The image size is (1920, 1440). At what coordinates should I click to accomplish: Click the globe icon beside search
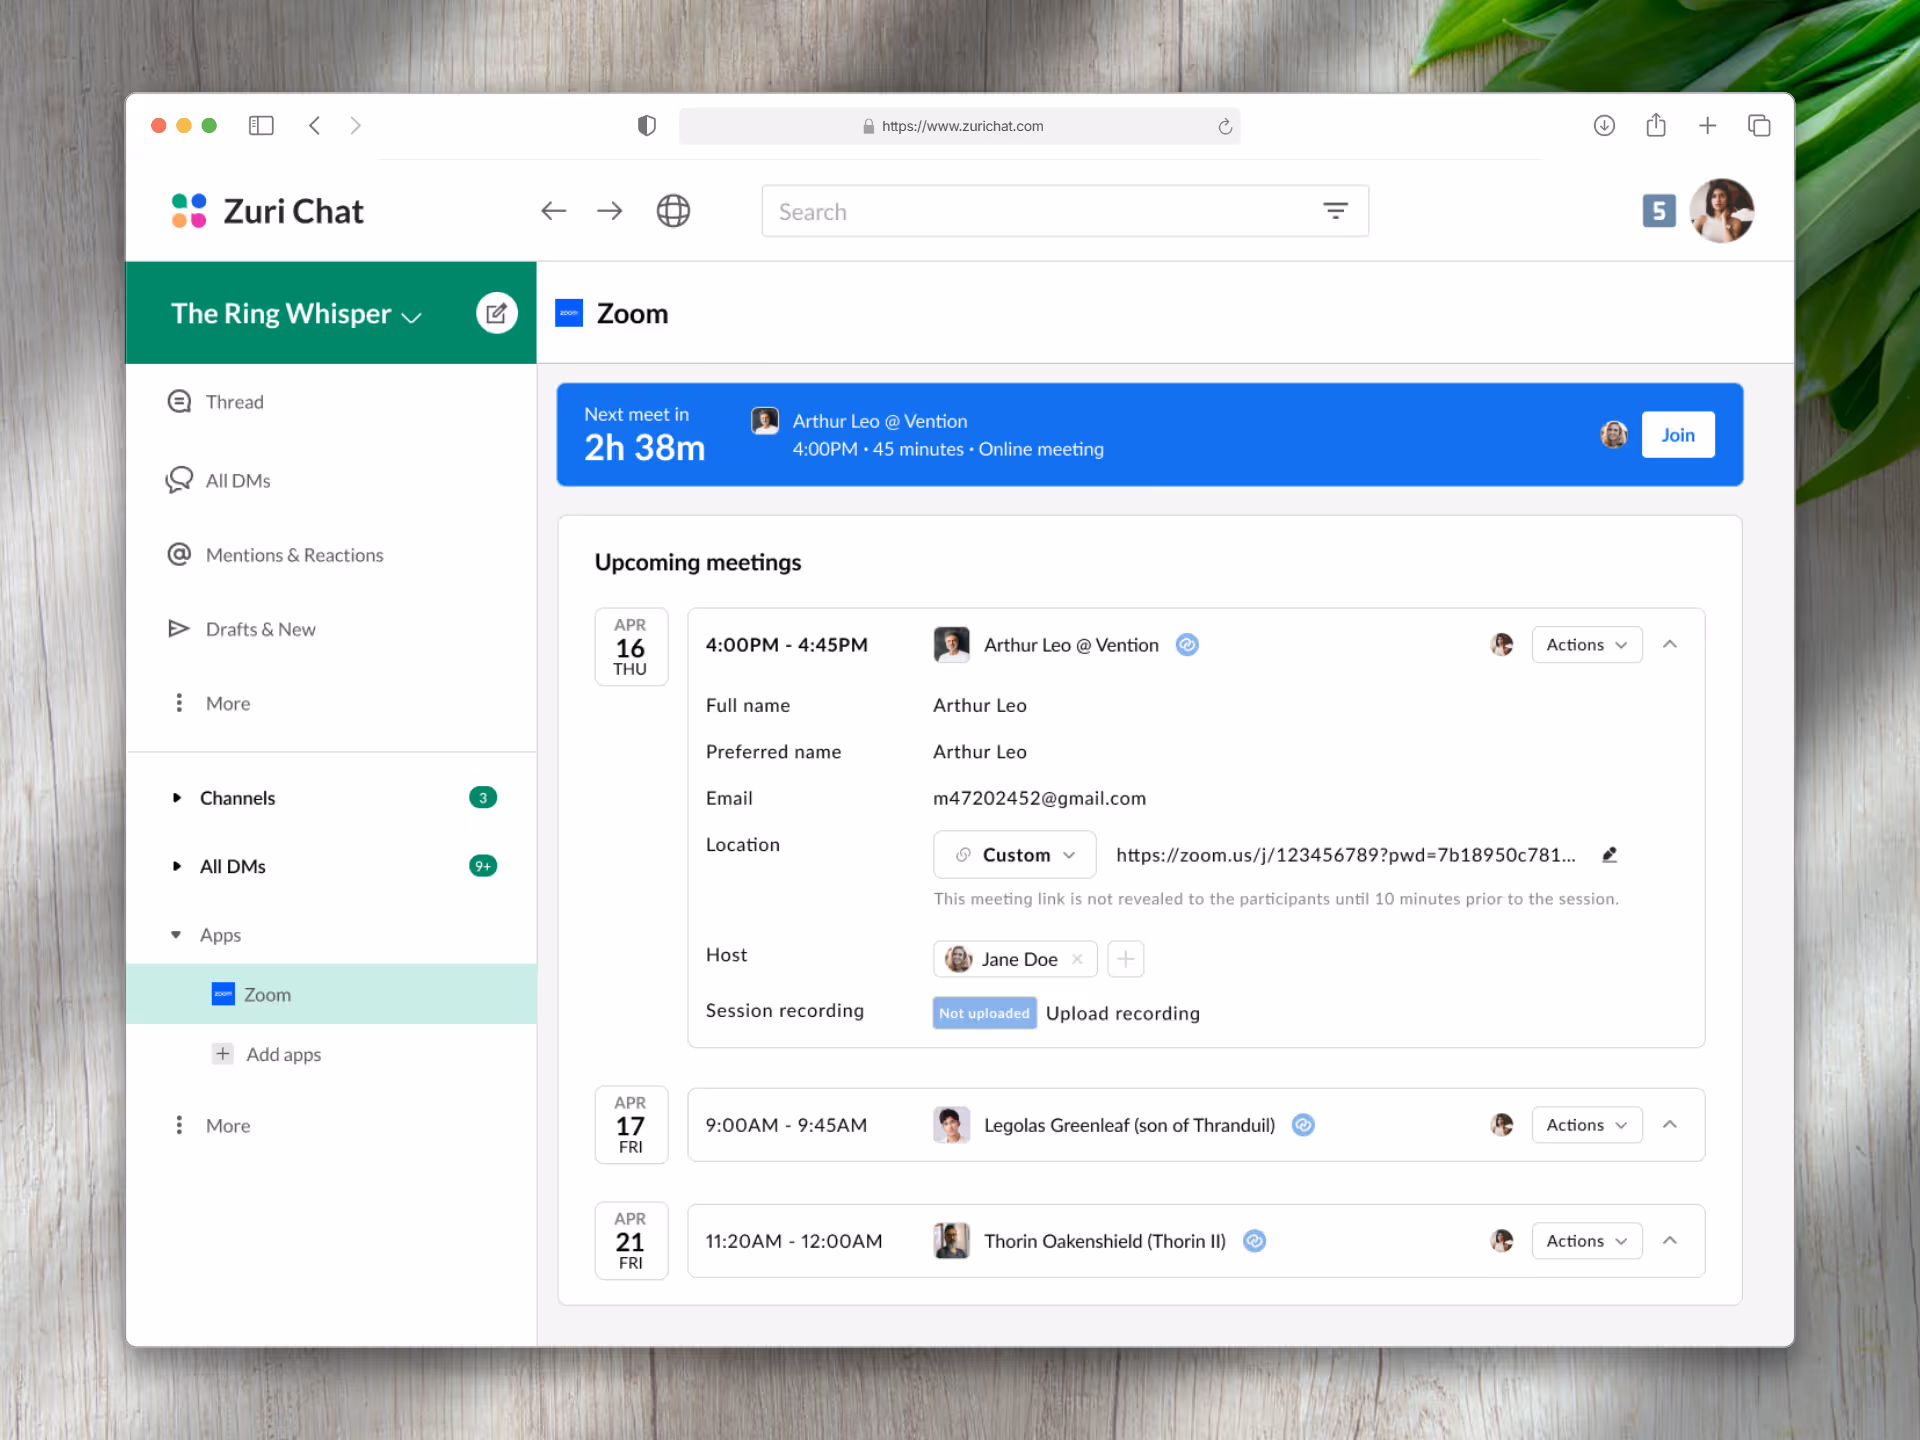point(673,211)
